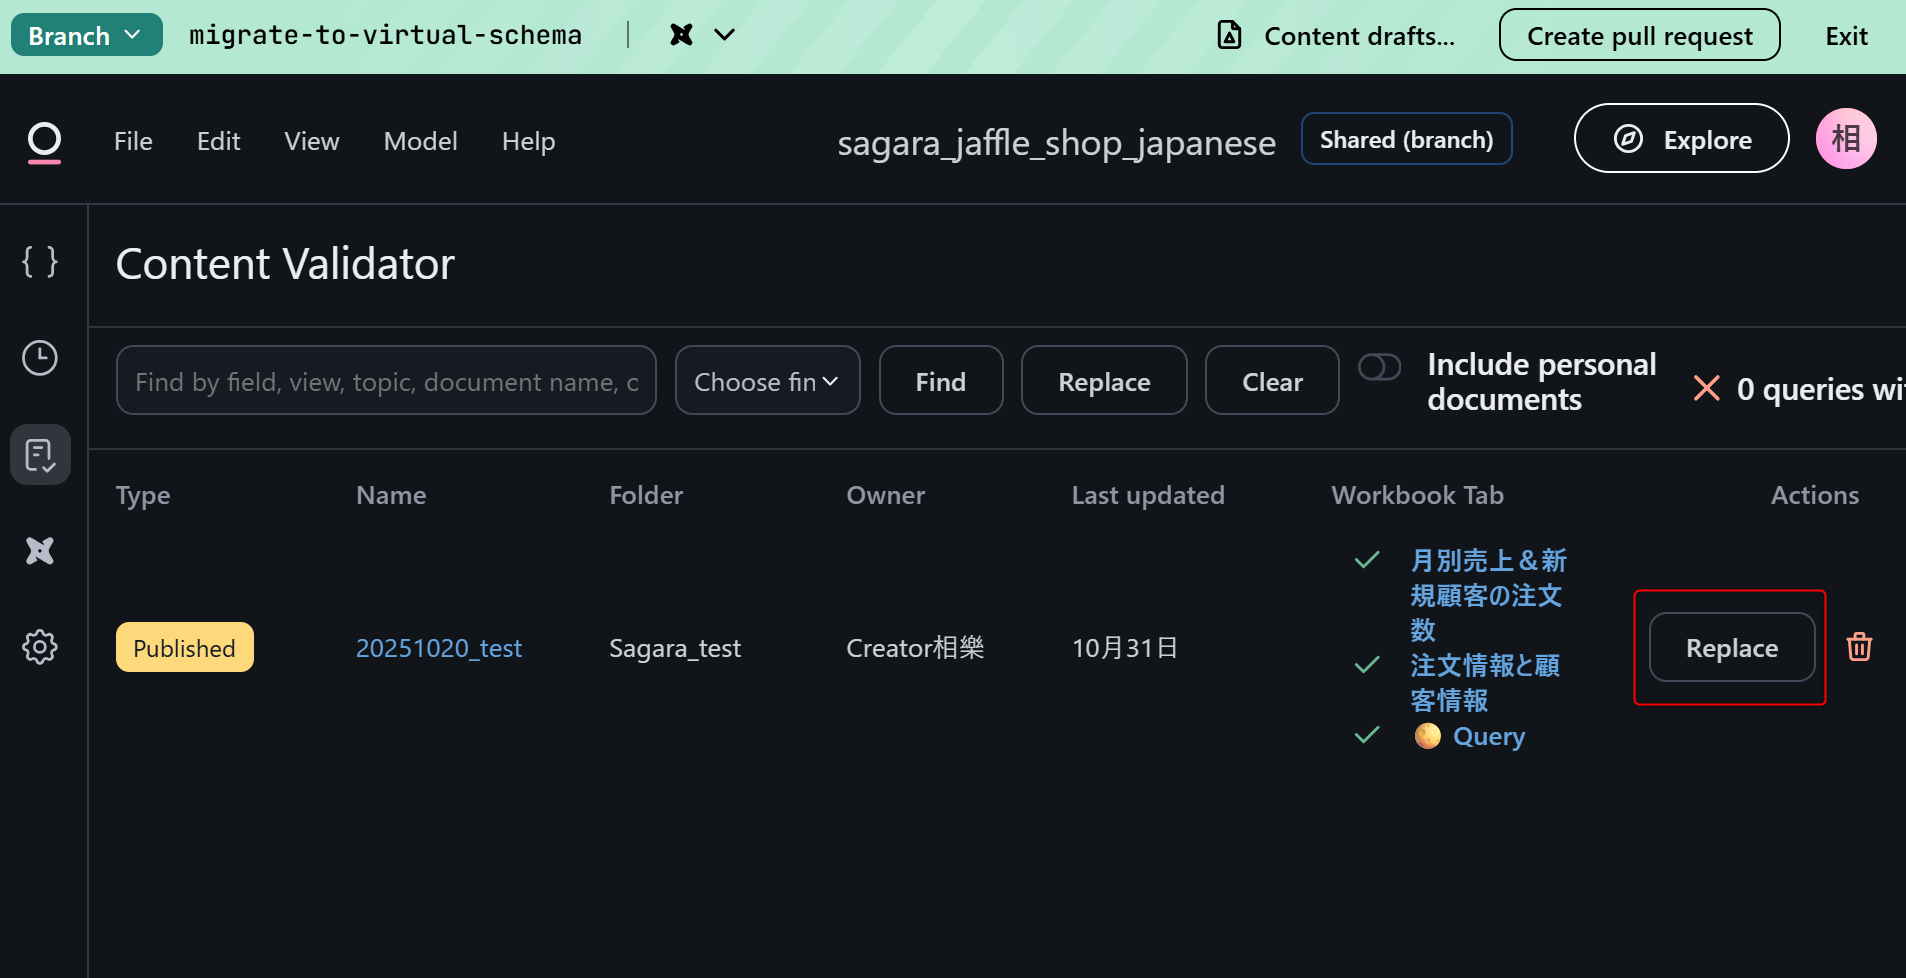The width and height of the screenshot is (1906, 978).
Task: Click Create pull request button
Action: pyautogui.click(x=1639, y=36)
